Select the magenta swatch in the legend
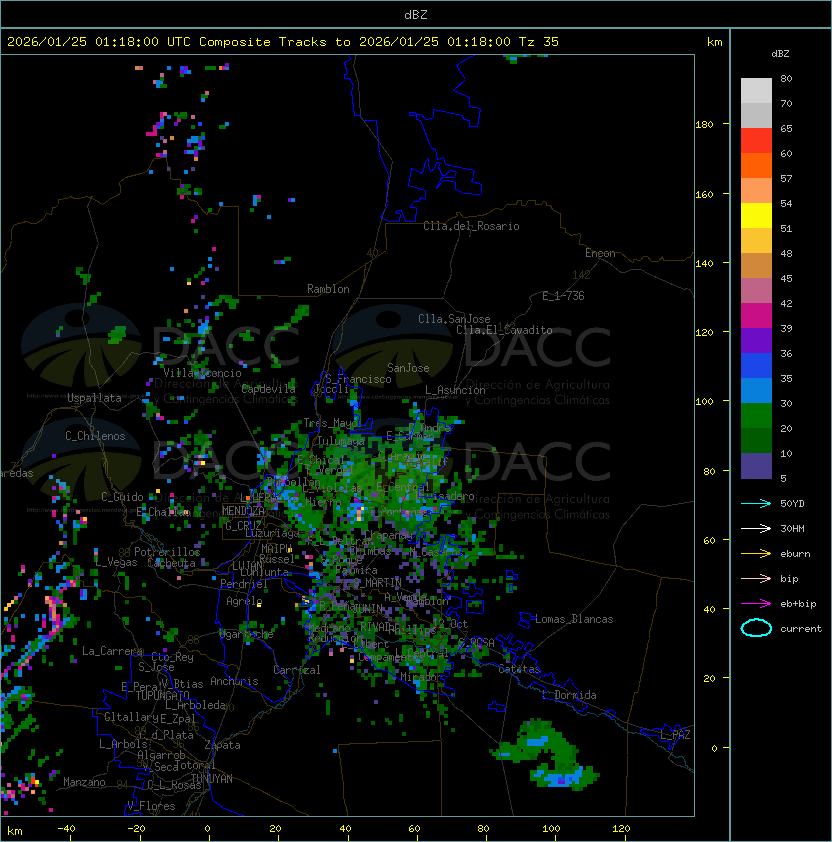This screenshot has width=832, height=842. tap(756, 316)
